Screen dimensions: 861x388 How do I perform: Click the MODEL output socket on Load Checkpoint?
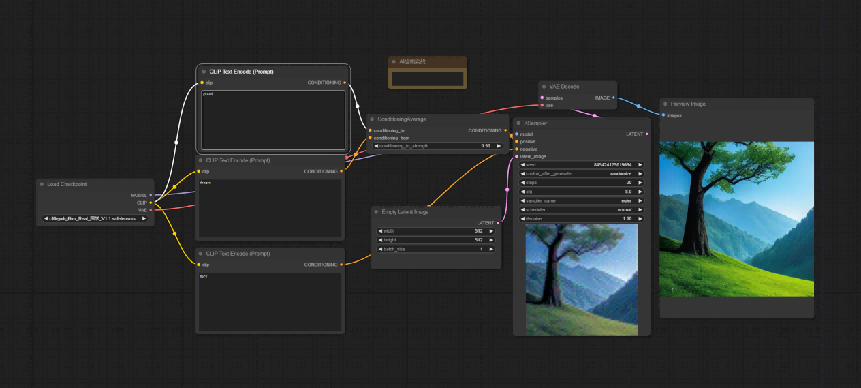(150, 195)
